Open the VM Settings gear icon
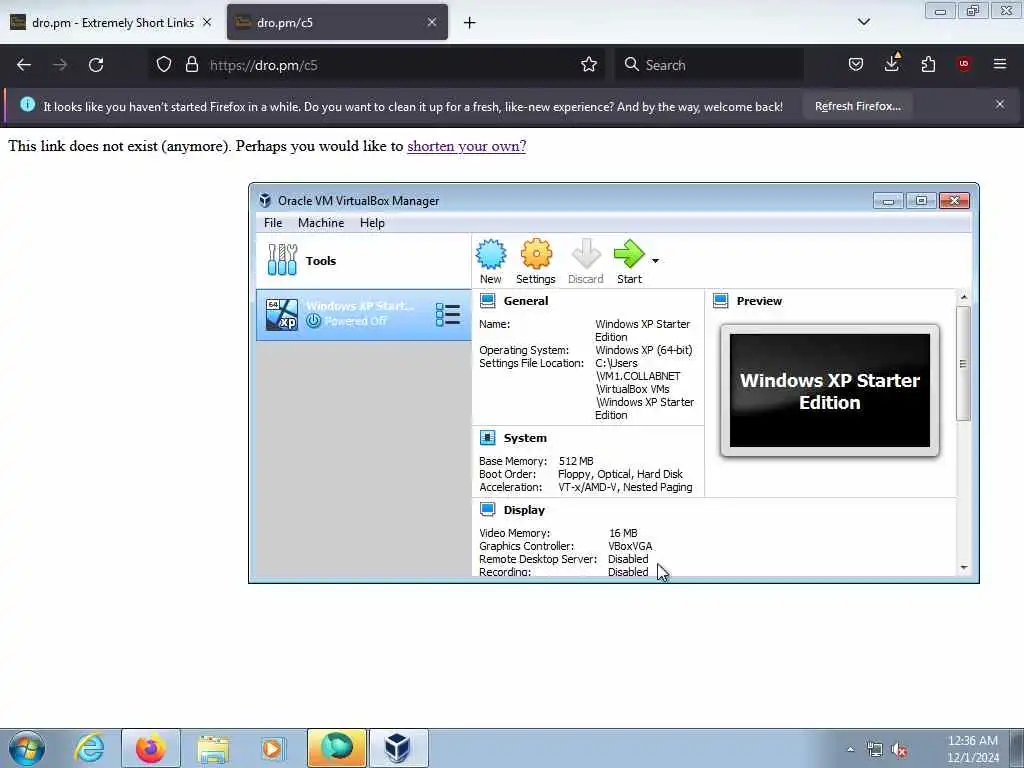Image resolution: width=1024 pixels, height=768 pixels. [x=536, y=255]
